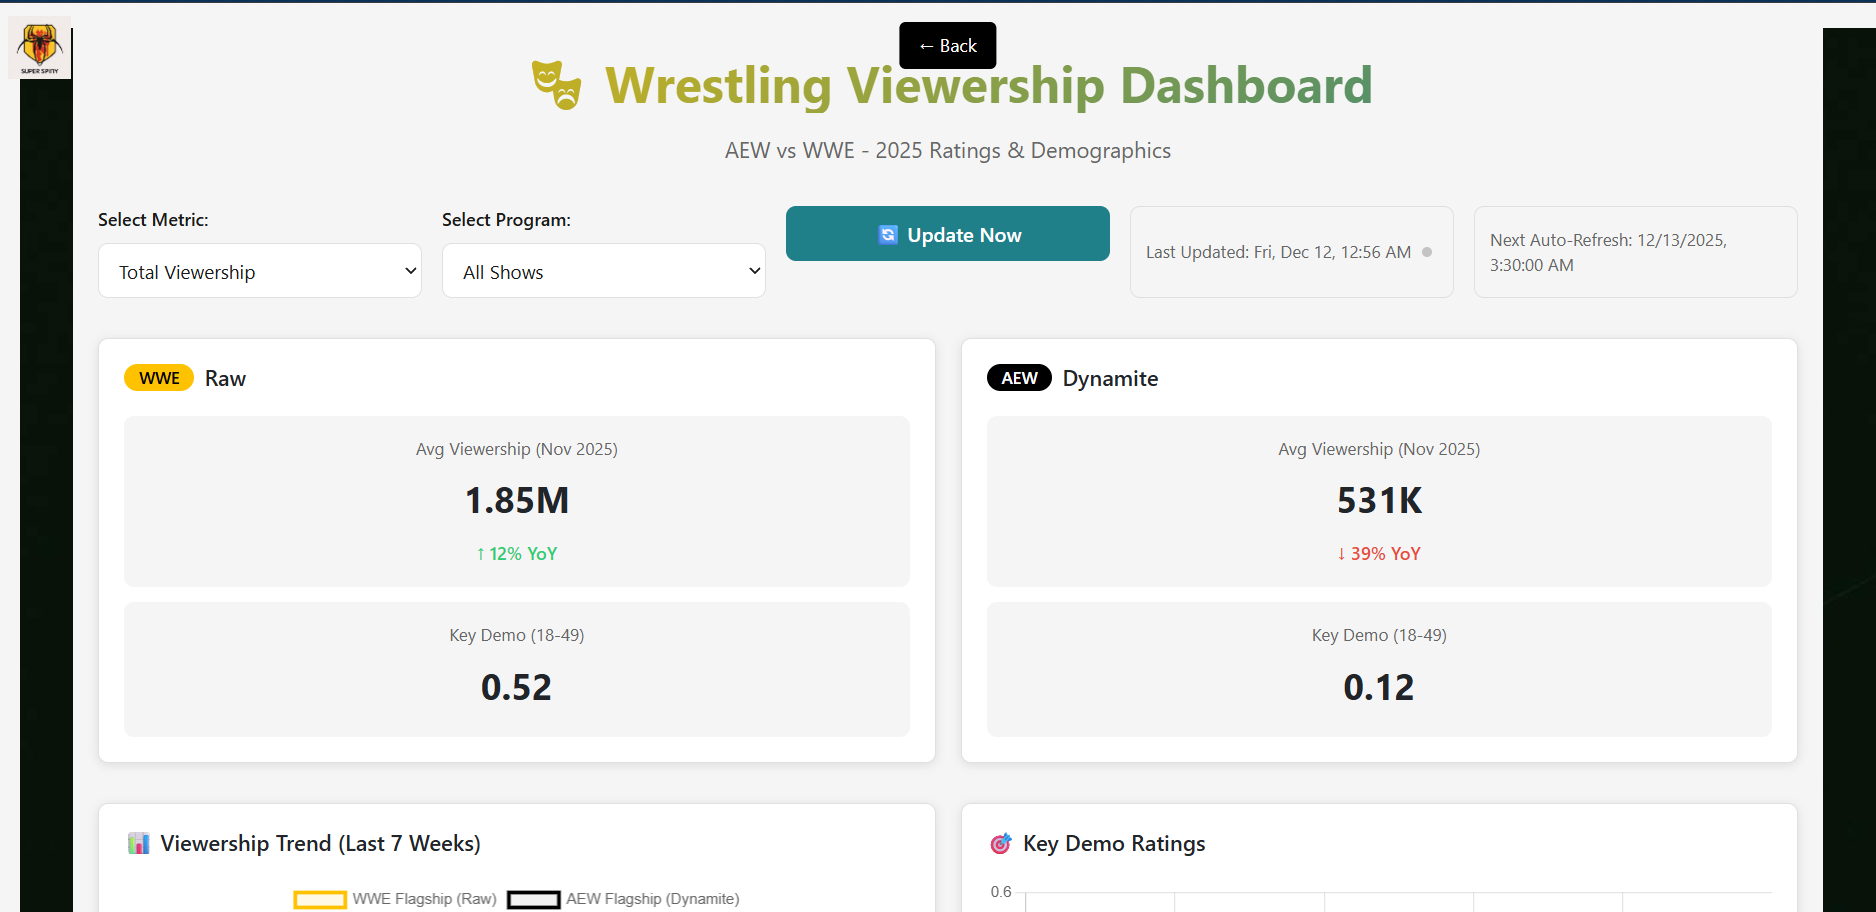
Task: Select the Dynamite program panel header
Action: [1110, 378]
